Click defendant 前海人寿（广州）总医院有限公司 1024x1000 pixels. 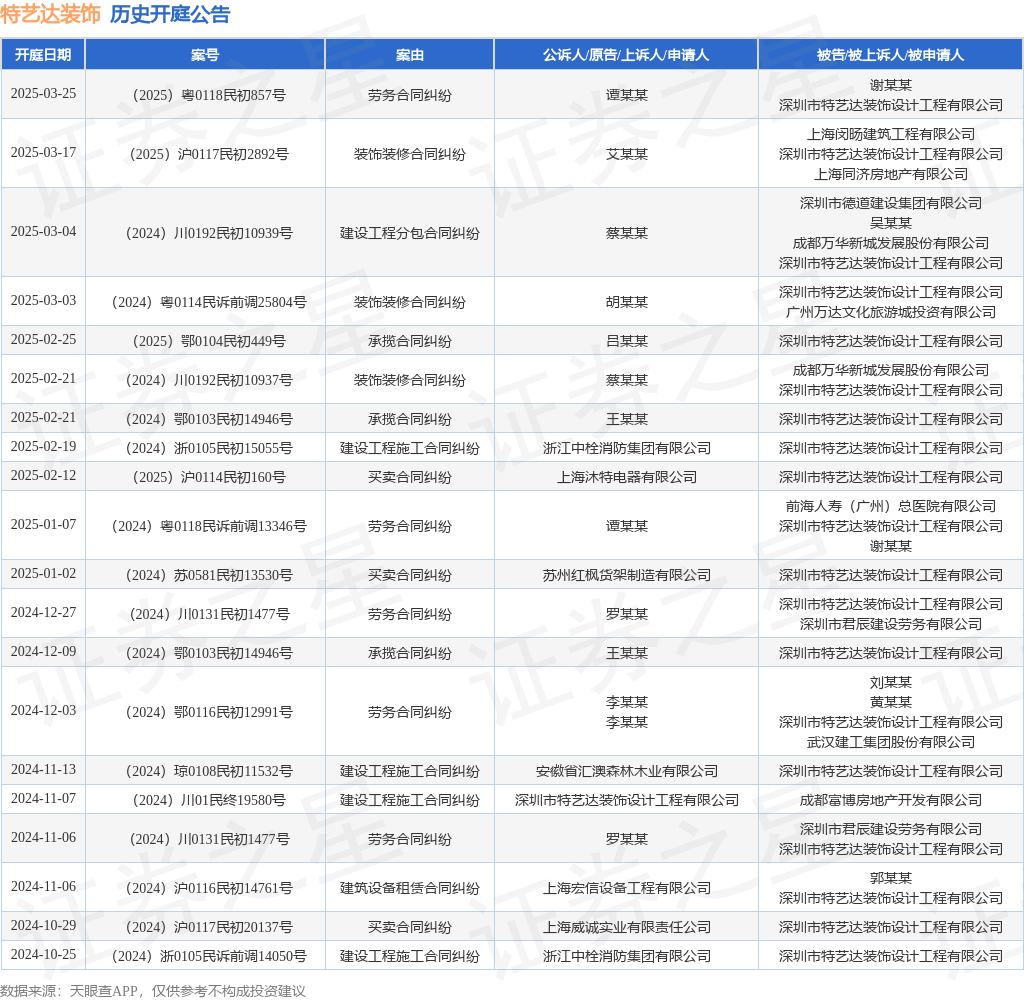click(x=890, y=506)
